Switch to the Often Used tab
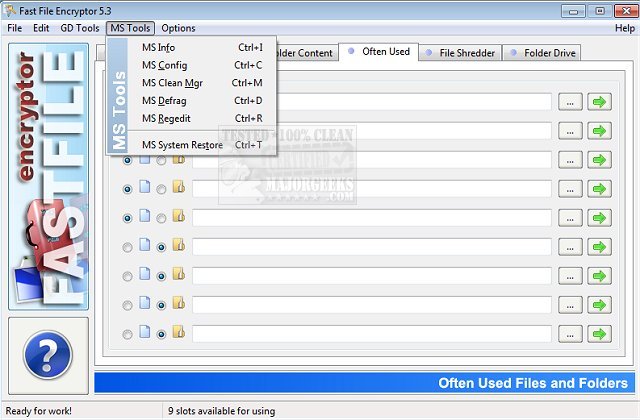The image size is (640, 420). pyautogui.click(x=378, y=52)
